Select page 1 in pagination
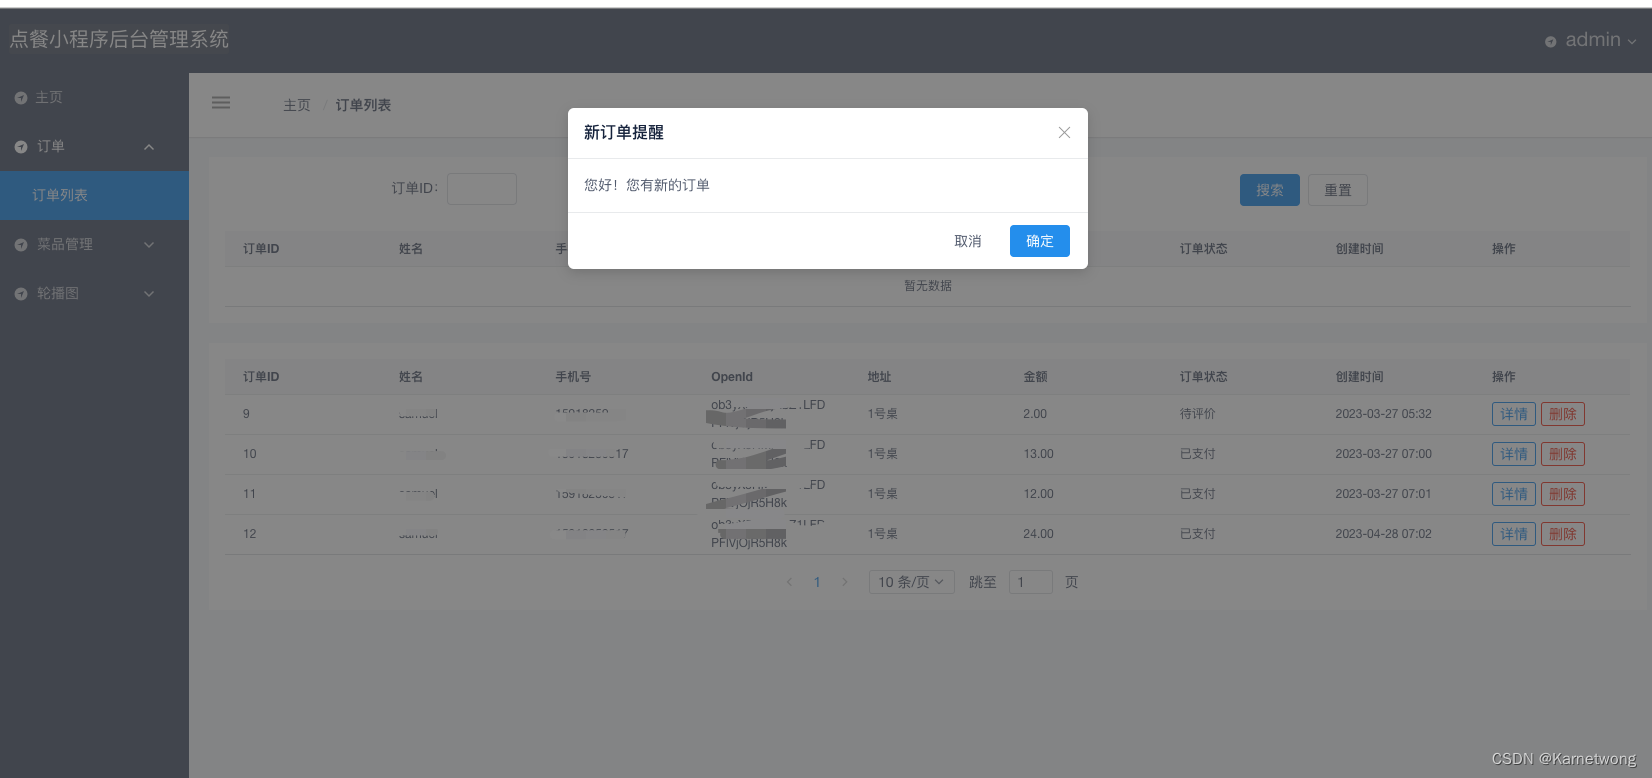Viewport: 1652px width, 778px height. [817, 582]
